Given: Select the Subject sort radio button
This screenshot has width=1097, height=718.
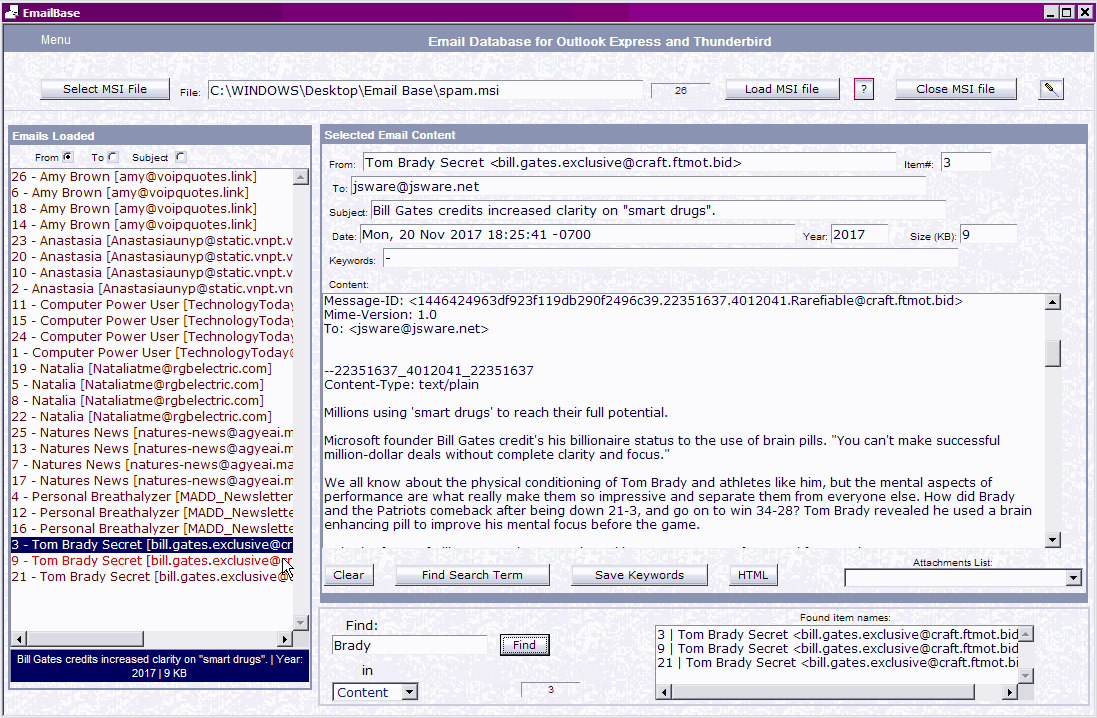Looking at the screenshot, I should [181, 157].
